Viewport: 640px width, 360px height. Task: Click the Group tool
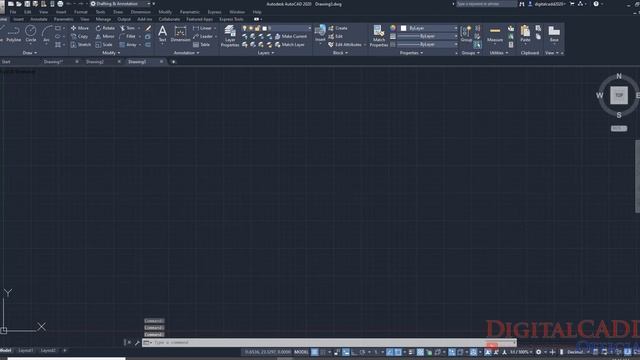466,33
